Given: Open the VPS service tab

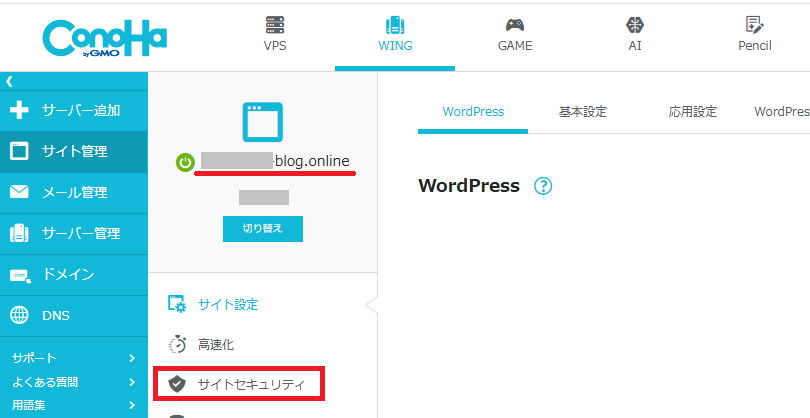Looking at the screenshot, I should coord(275,34).
